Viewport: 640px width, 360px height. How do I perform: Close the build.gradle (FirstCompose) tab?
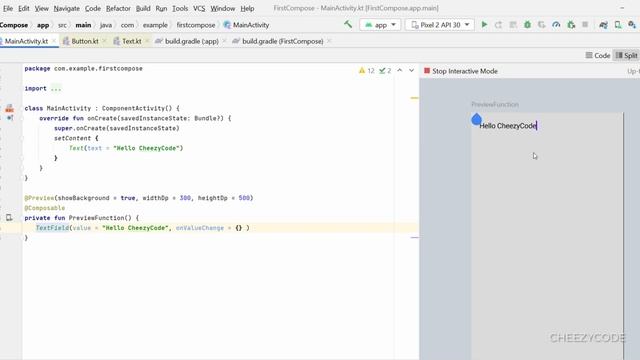point(329,41)
